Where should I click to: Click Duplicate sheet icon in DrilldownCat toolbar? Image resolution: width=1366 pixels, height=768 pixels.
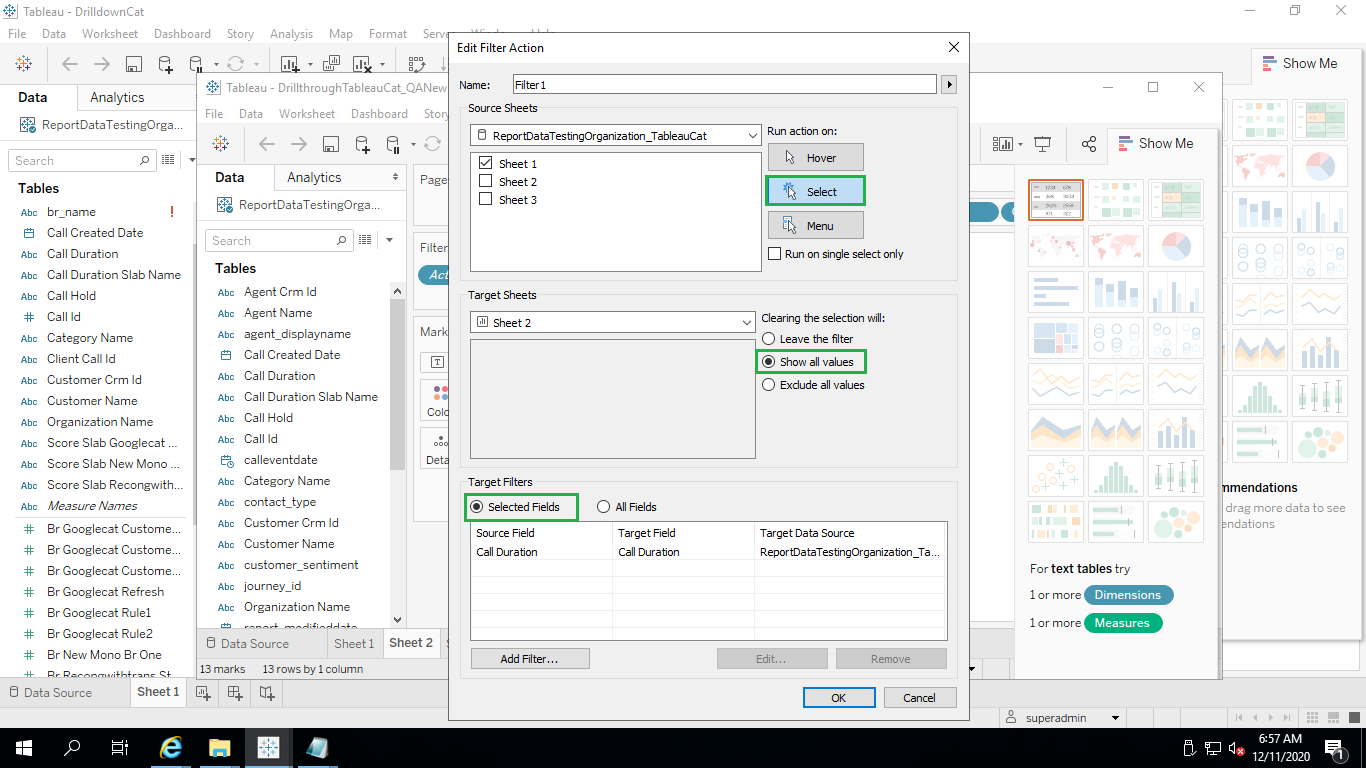coord(332,64)
